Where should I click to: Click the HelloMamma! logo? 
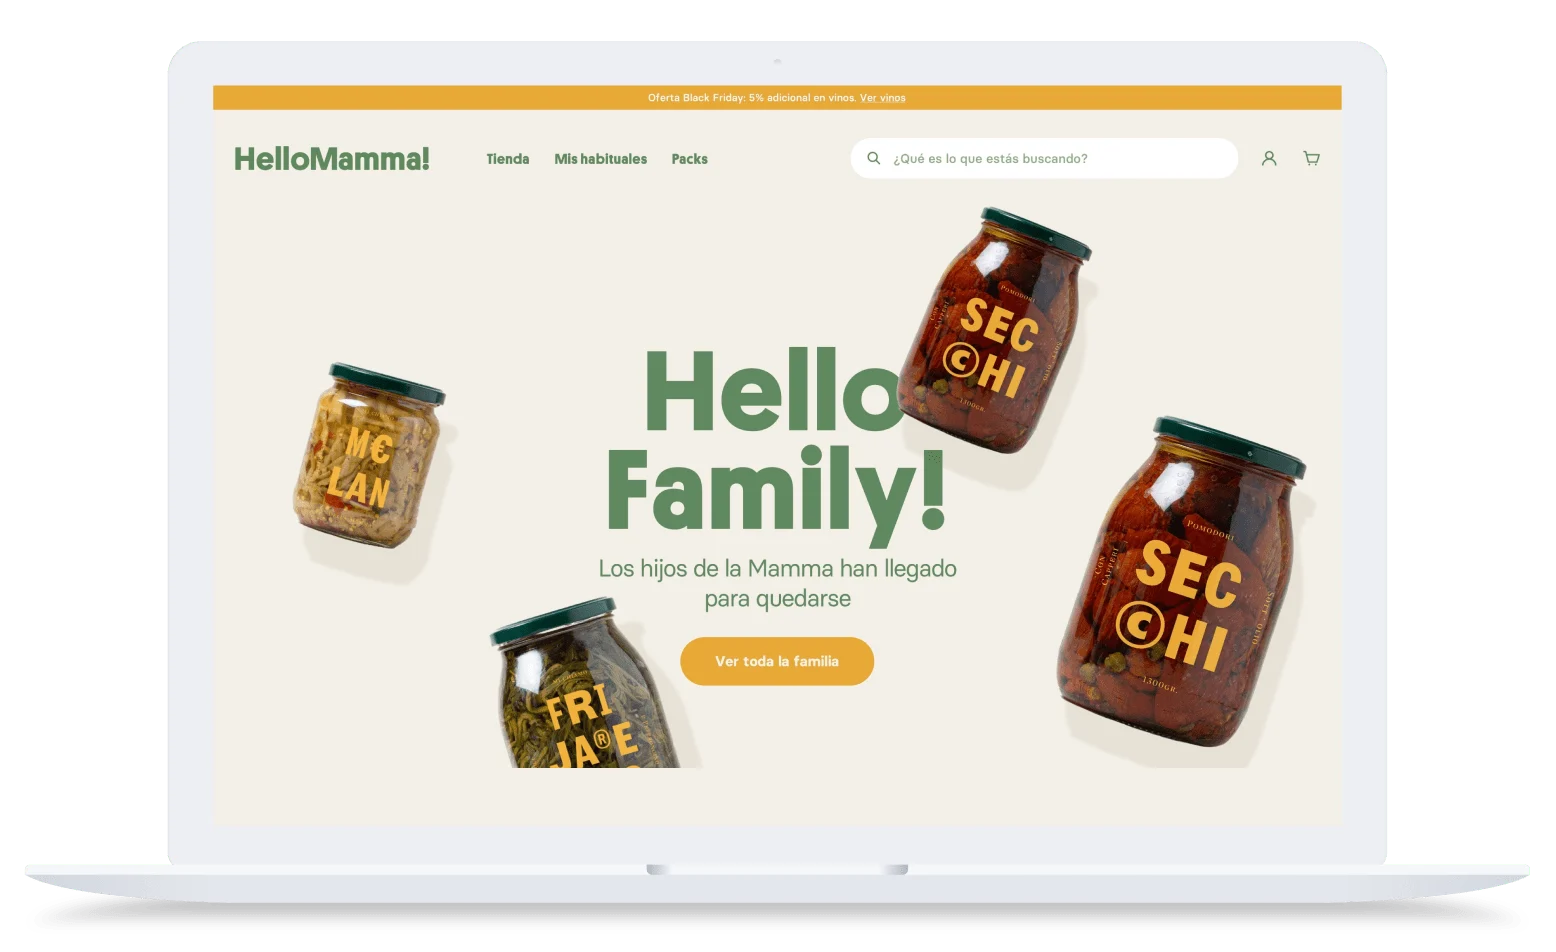[x=332, y=158]
